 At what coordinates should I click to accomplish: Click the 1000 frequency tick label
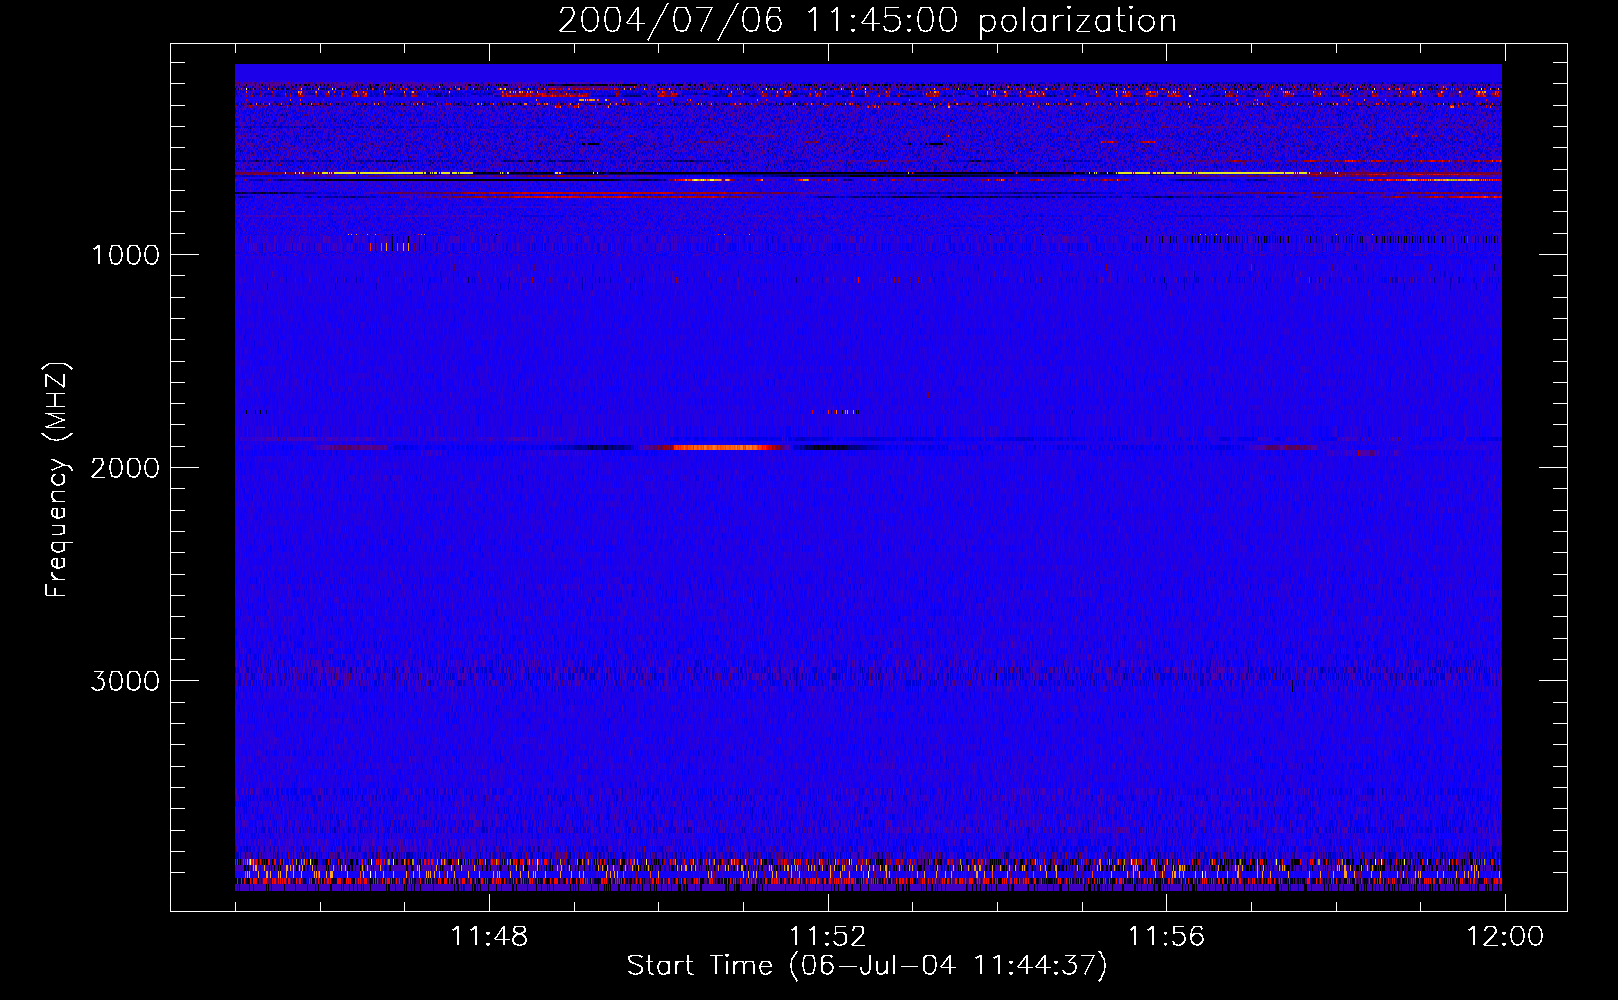coord(125,255)
